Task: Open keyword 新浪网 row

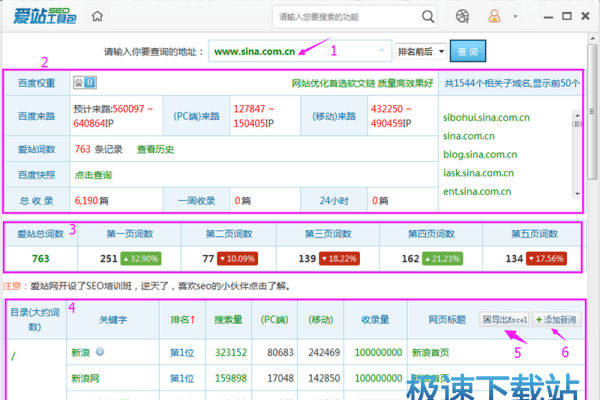Action: coord(85,379)
